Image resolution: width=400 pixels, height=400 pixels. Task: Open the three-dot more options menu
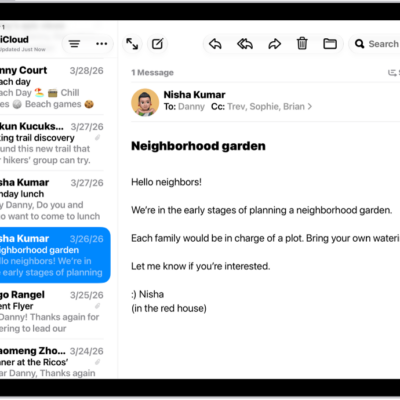click(x=101, y=44)
